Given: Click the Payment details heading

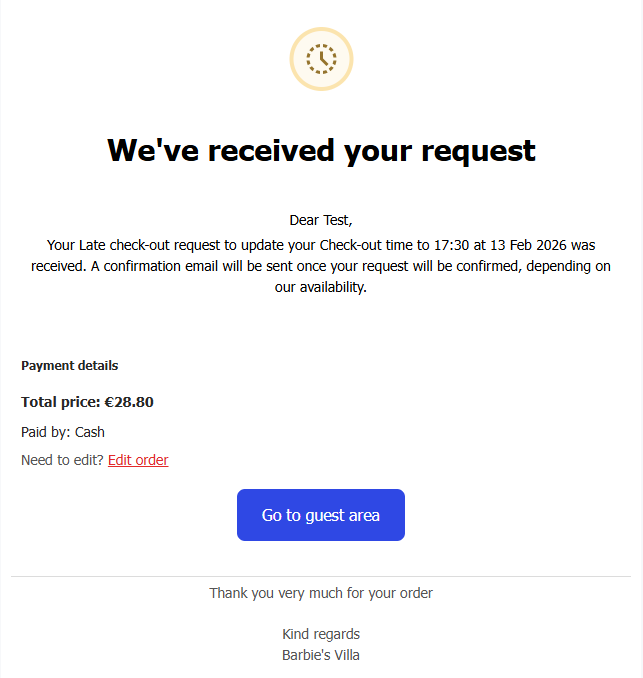Looking at the screenshot, I should tap(69, 366).
